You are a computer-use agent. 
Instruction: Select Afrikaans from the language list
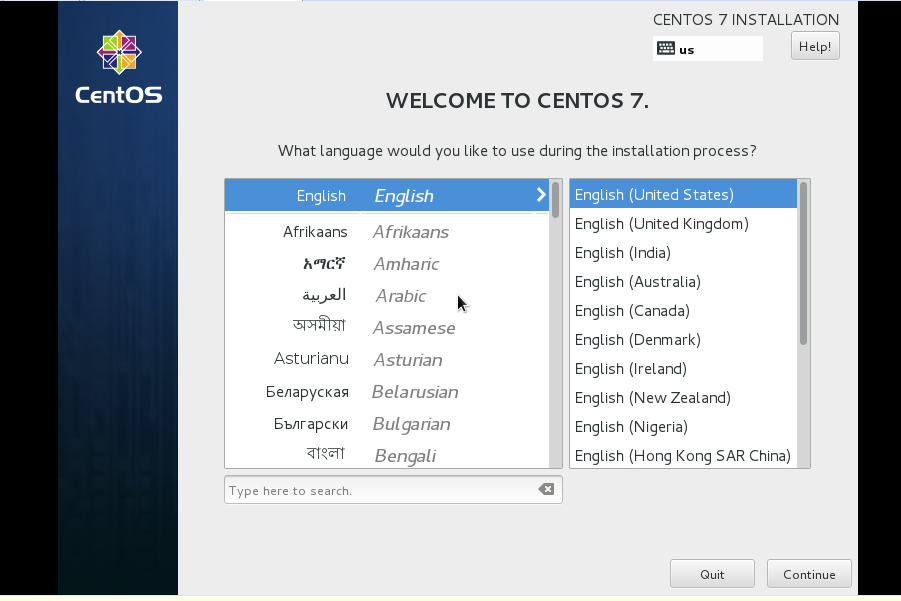pyautogui.click(x=387, y=232)
